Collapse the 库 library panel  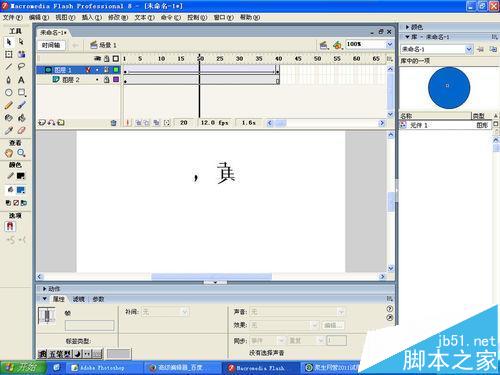pyautogui.click(x=407, y=37)
